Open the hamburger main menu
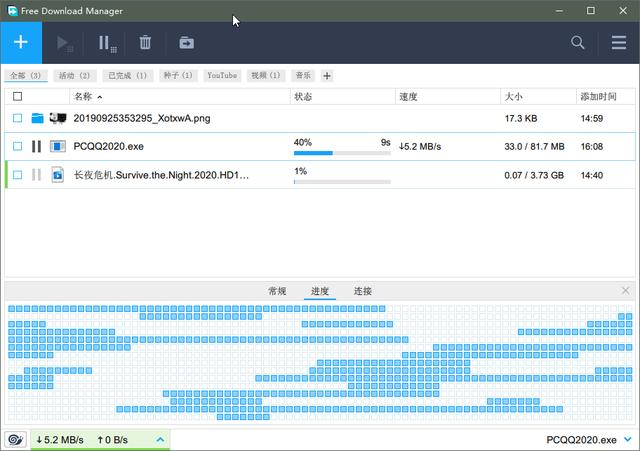This screenshot has width=640, height=451. click(x=619, y=43)
